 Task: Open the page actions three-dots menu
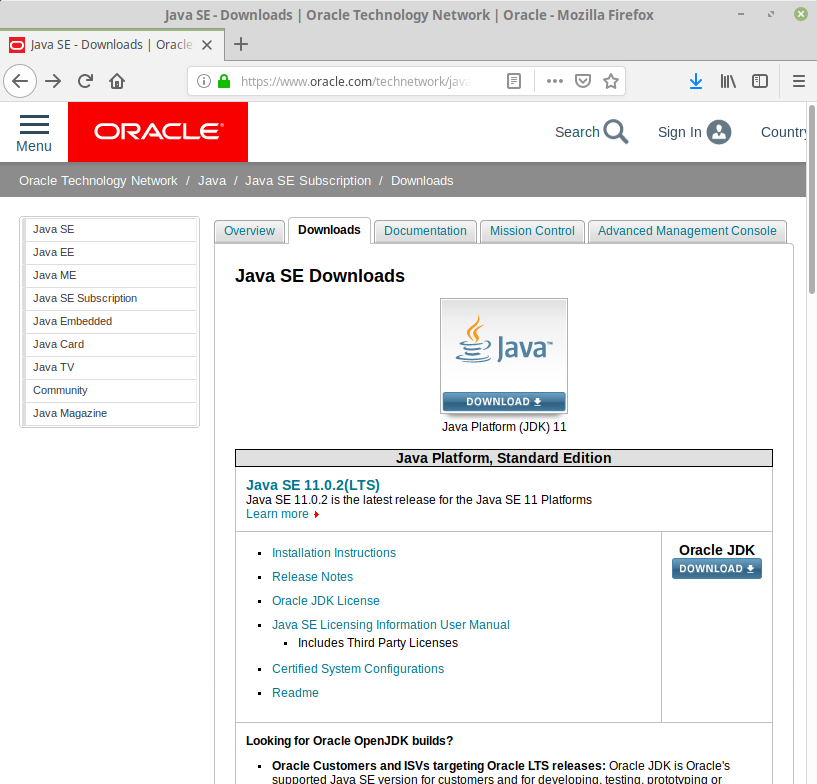[x=554, y=81]
